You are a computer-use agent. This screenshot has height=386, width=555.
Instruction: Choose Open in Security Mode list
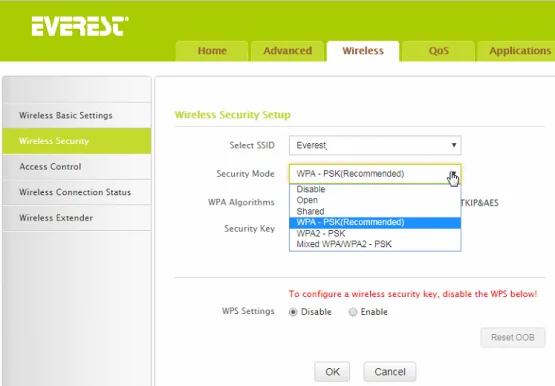point(375,200)
